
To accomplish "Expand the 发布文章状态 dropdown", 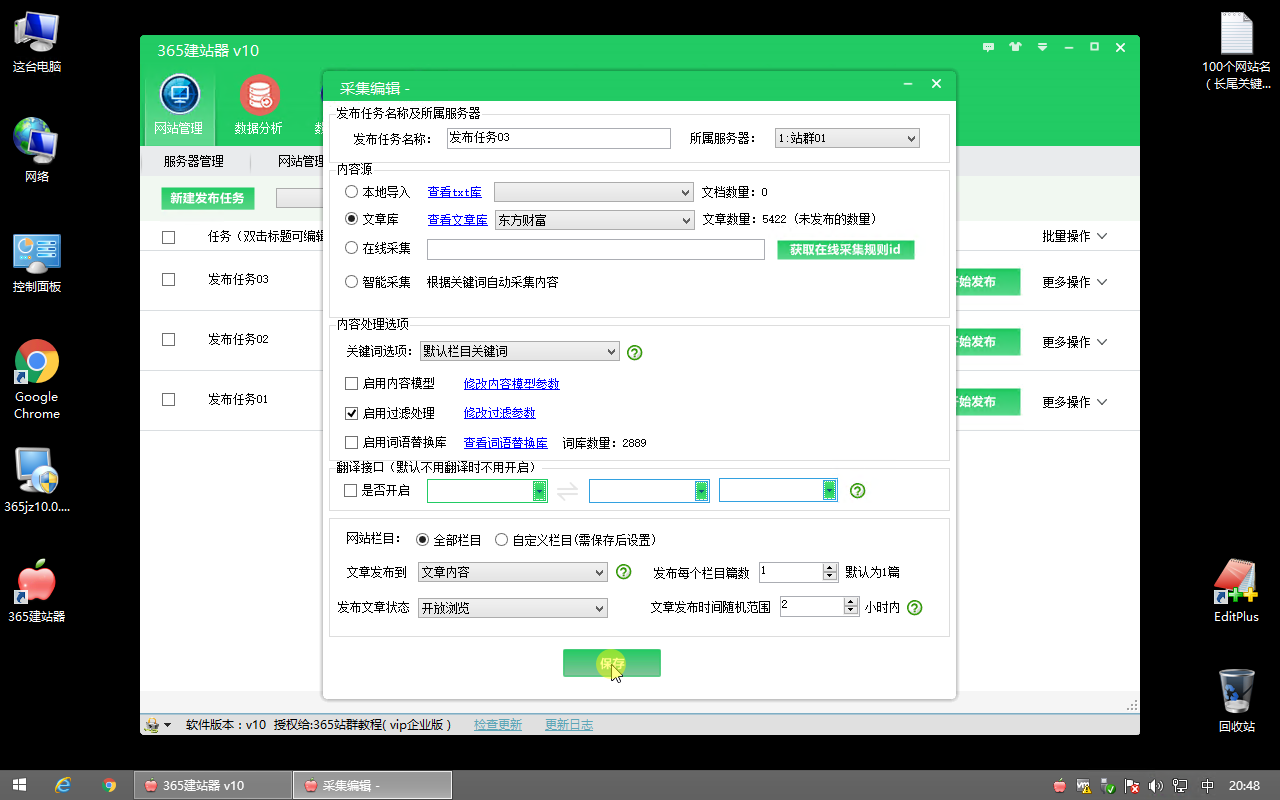I will [512, 608].
